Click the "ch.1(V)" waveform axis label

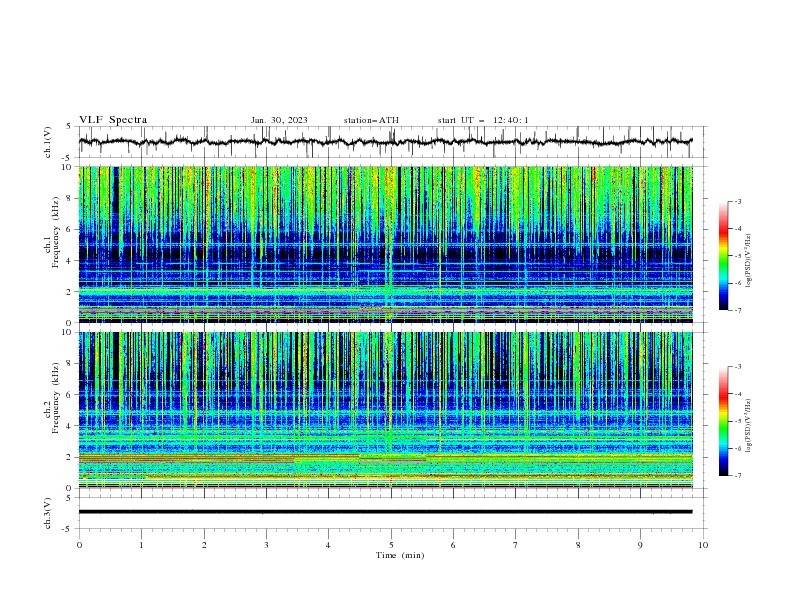click(48, 142)
